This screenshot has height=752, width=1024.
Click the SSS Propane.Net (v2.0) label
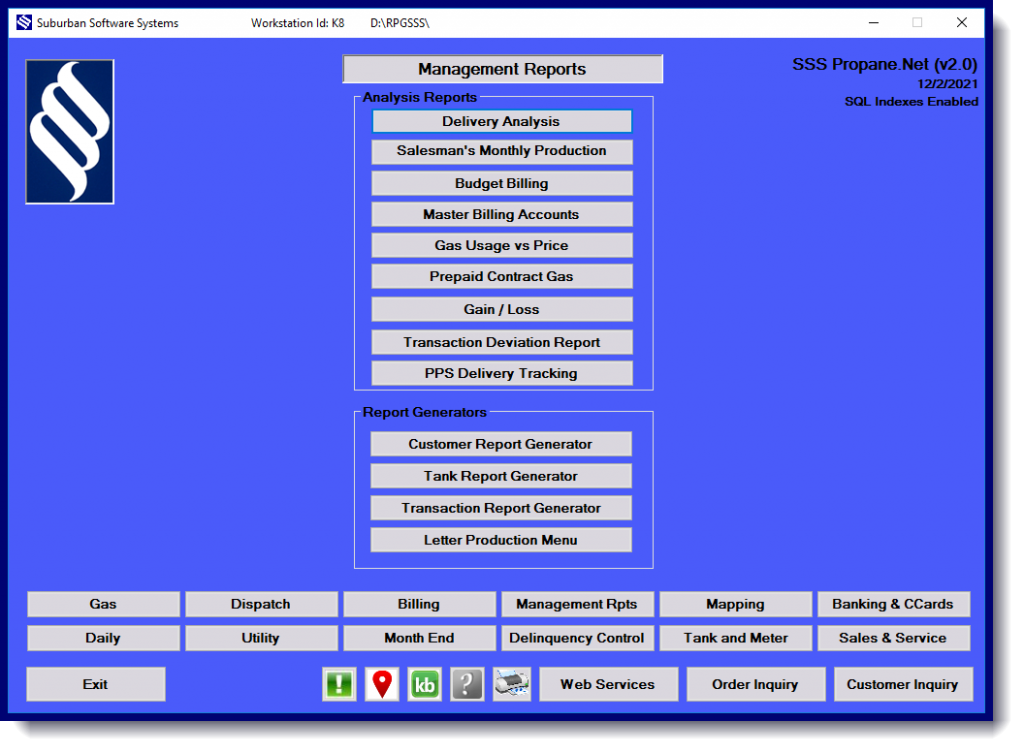click(885, 65)
